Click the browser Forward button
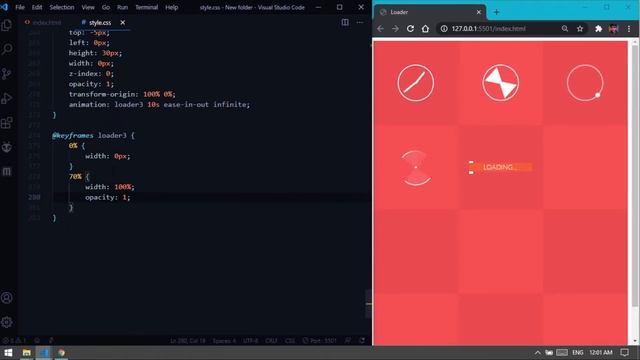640x360 pixels. pos(395,29)
